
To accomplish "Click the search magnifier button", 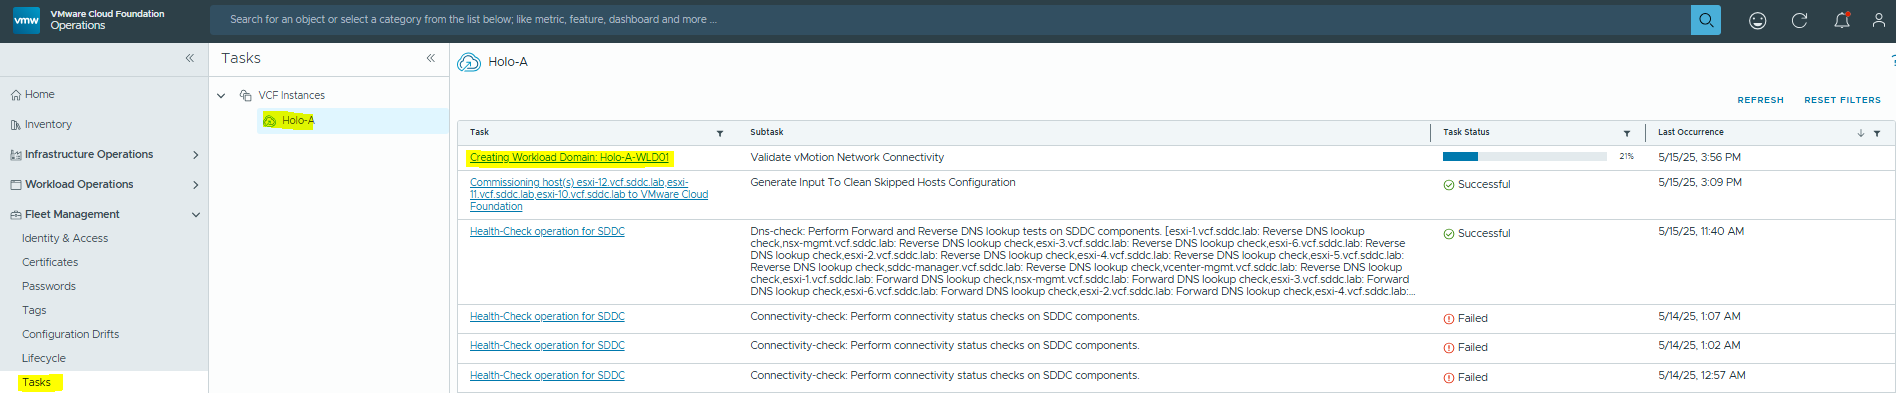I will coord(1705,20).
